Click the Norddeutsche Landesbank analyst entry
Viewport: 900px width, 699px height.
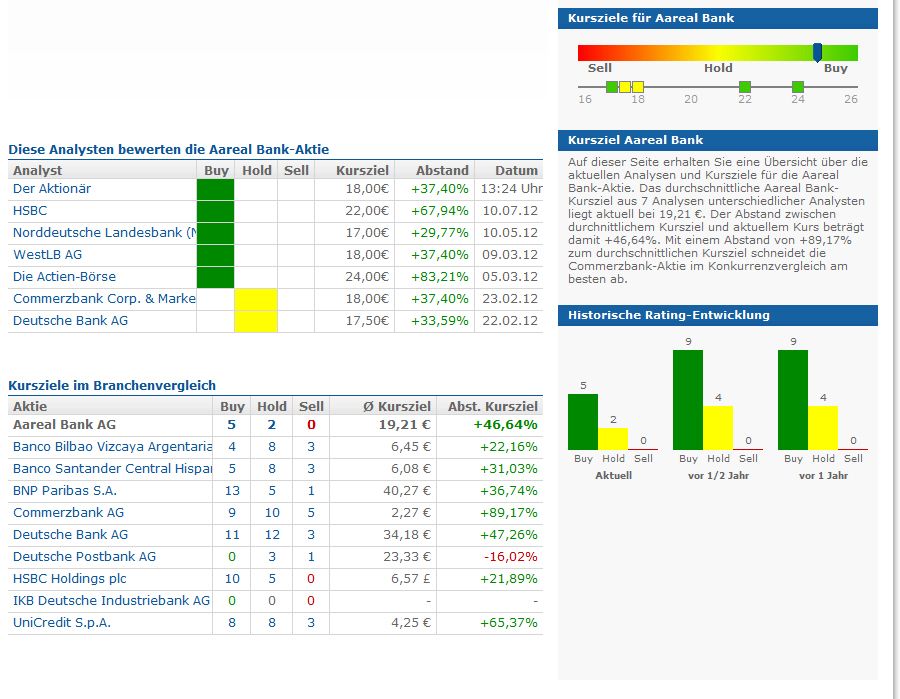[104, 232]
